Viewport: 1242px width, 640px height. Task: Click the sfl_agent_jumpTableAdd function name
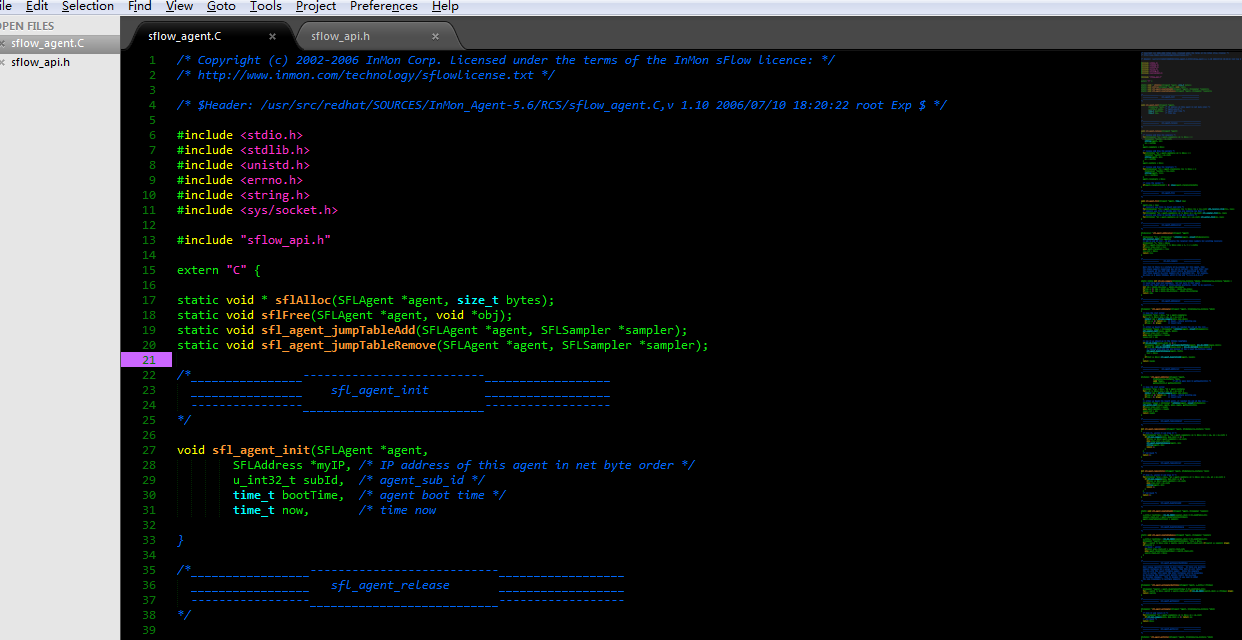(338, 330)
